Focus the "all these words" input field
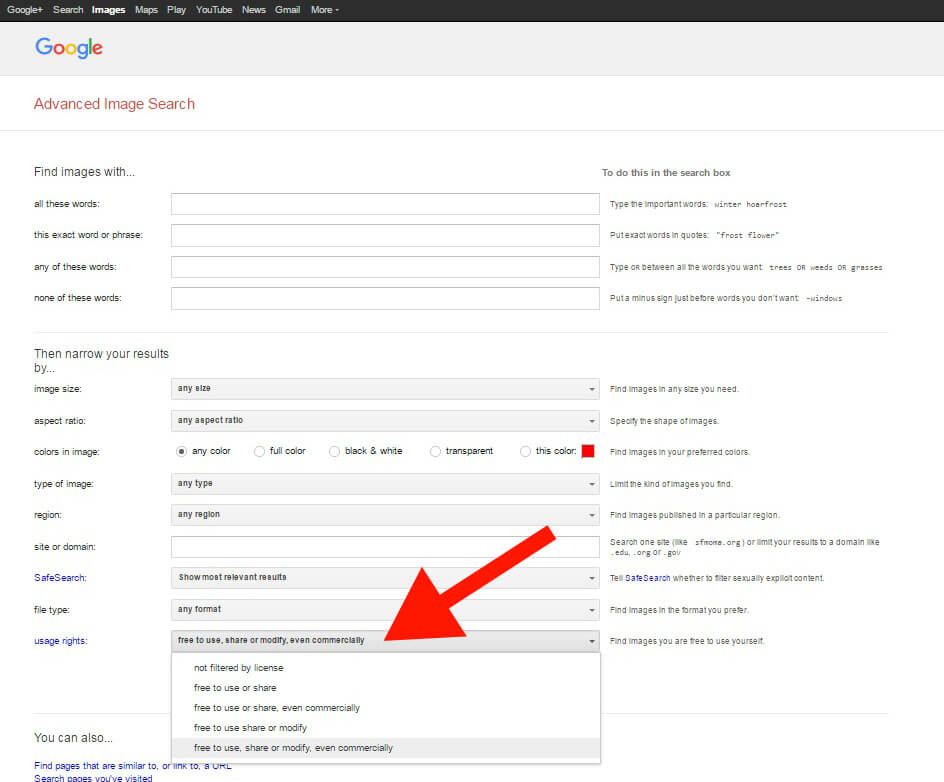 pos(385,204)
